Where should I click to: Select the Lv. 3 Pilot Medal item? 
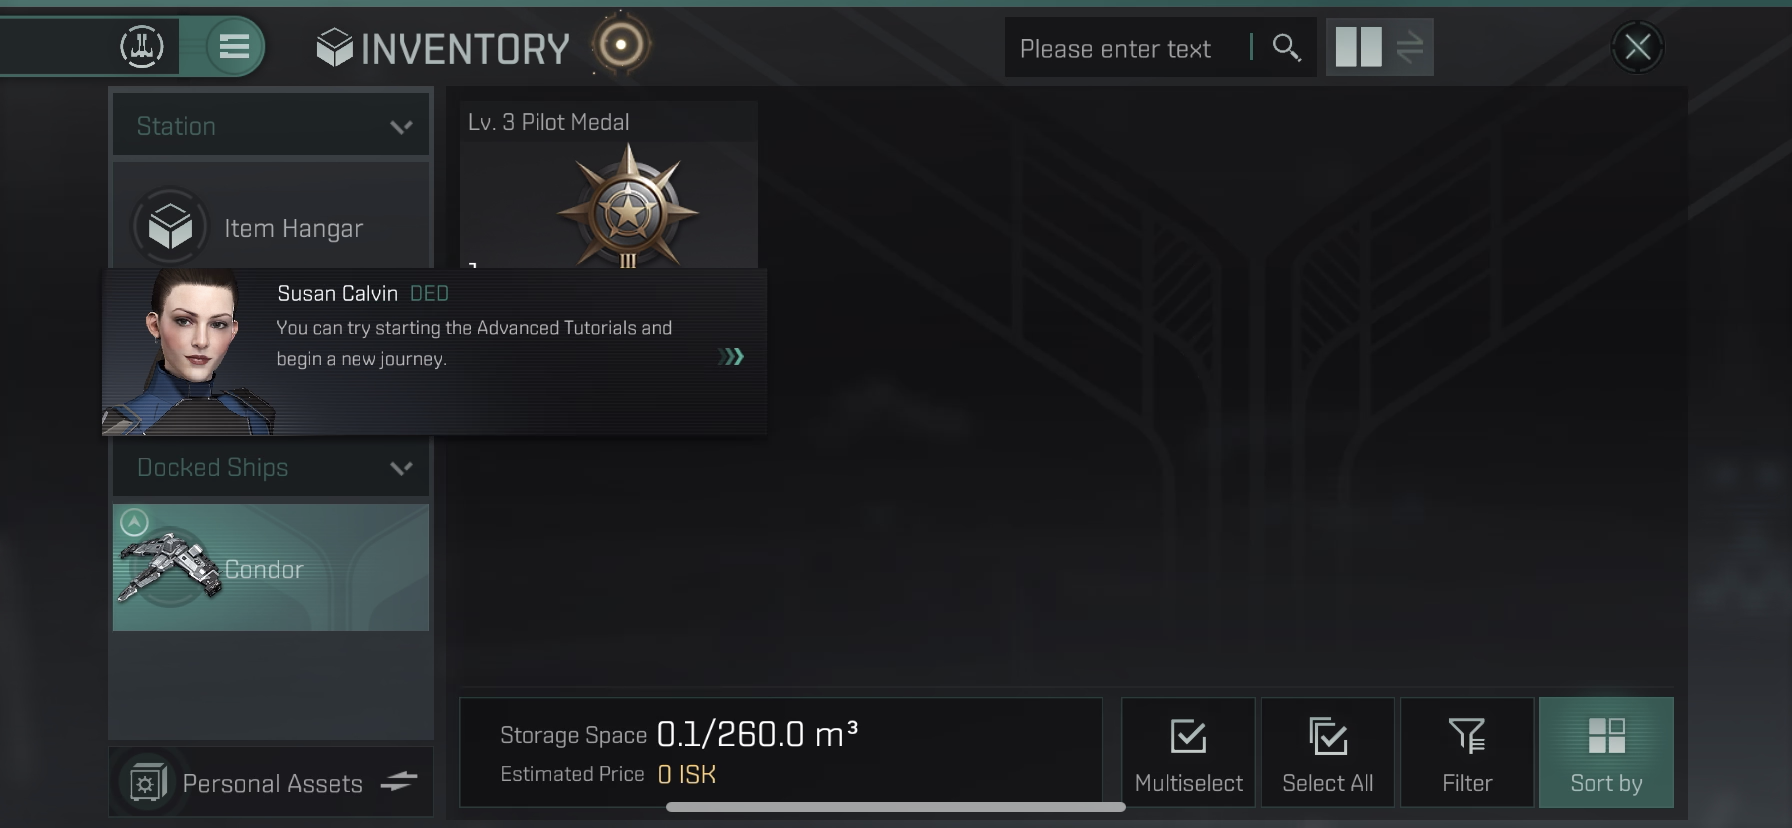tap(608, 185)
